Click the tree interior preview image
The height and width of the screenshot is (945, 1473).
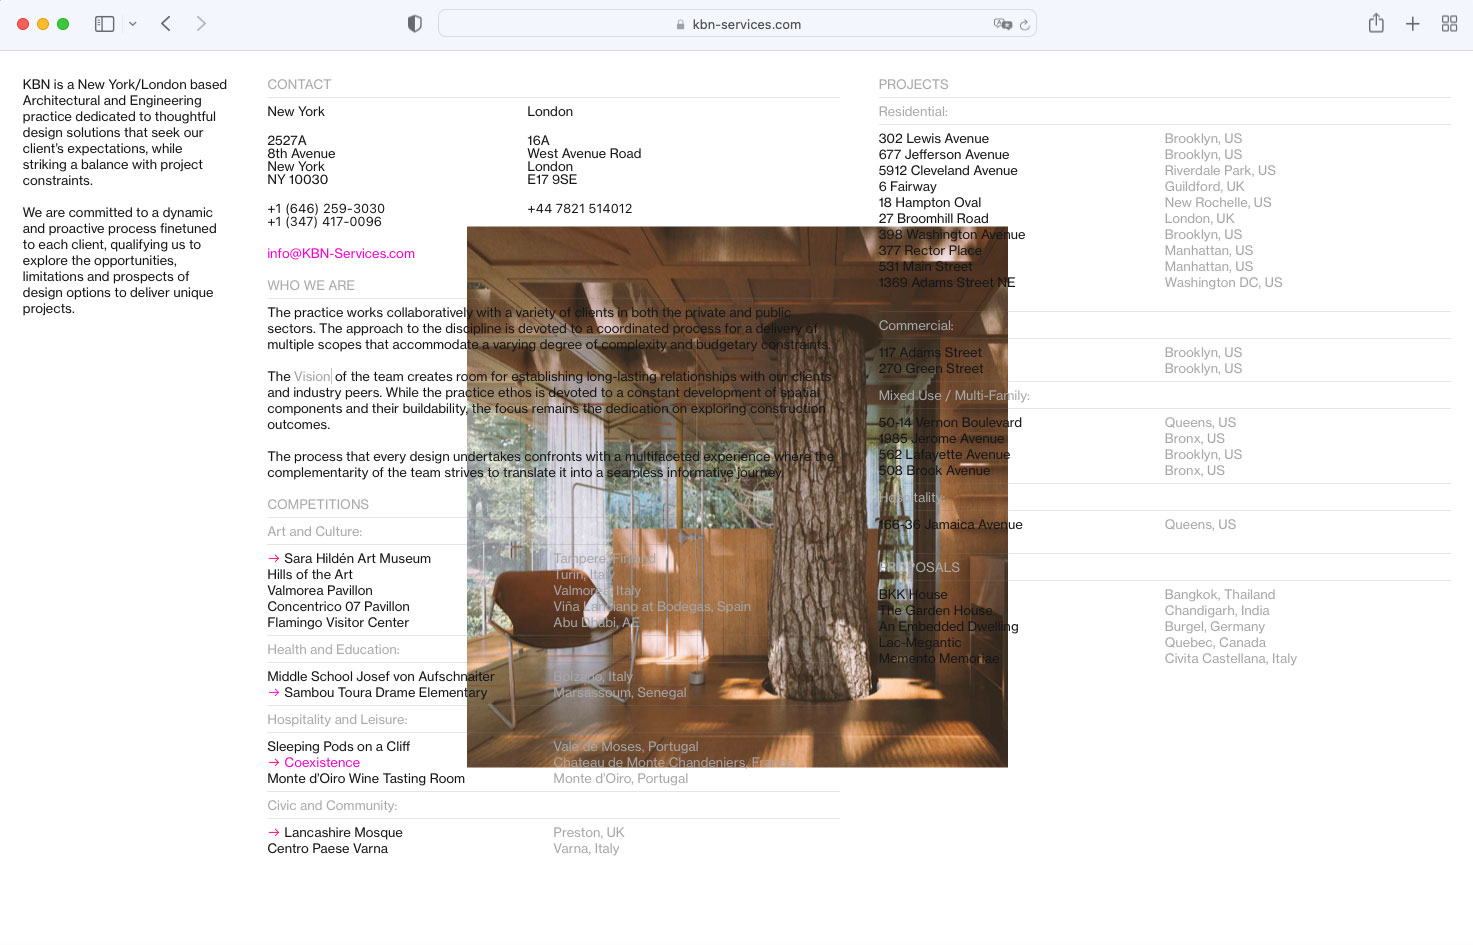tap(737, 497)
